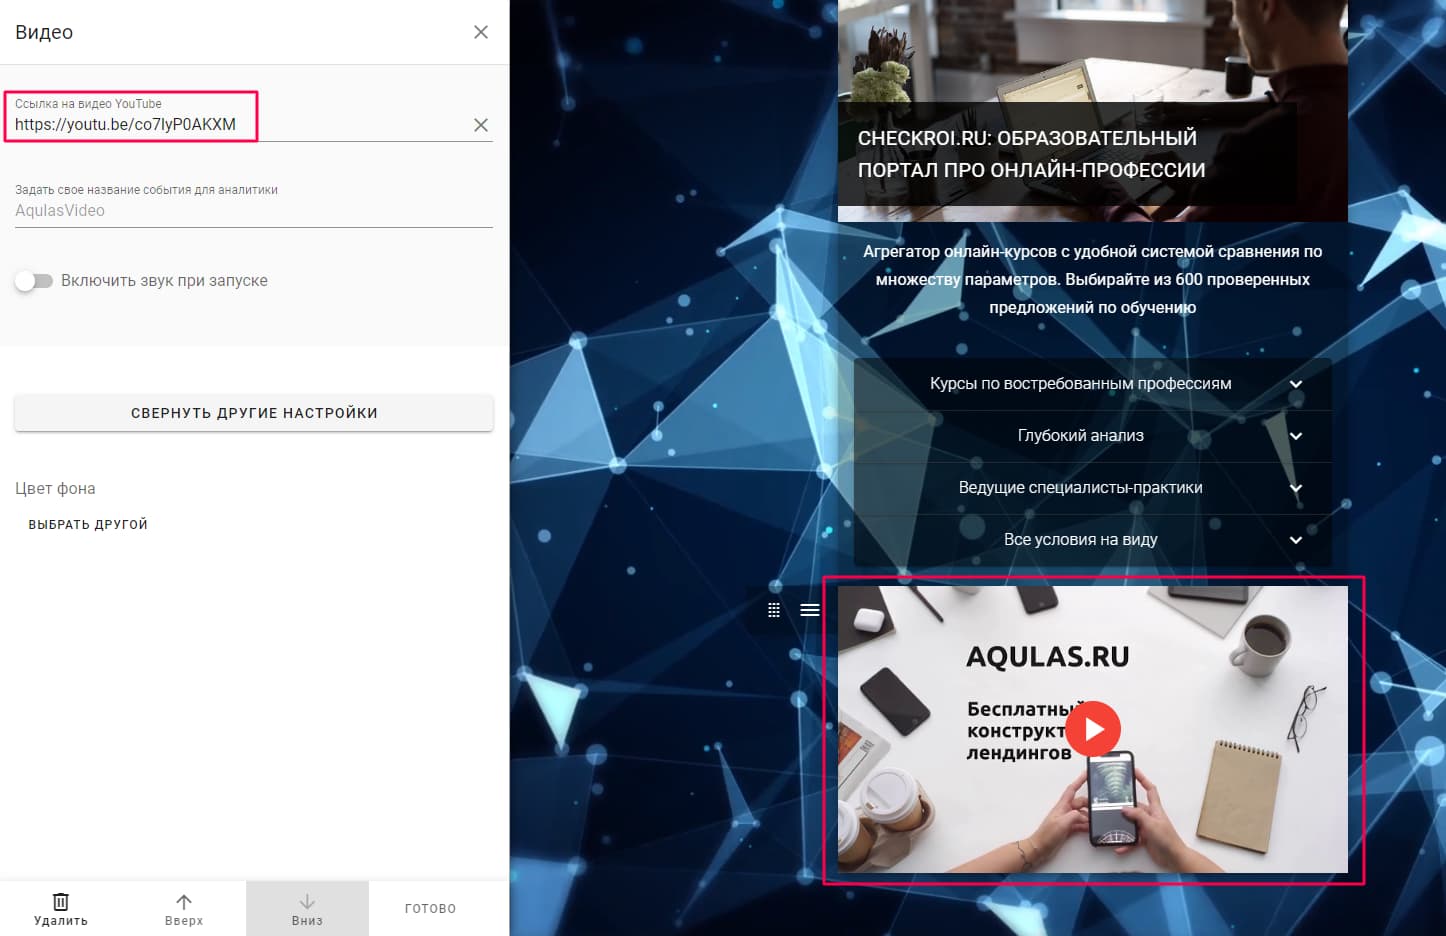Move block down with Вниз arrow
1446x936 pixels.
point(307,908)
